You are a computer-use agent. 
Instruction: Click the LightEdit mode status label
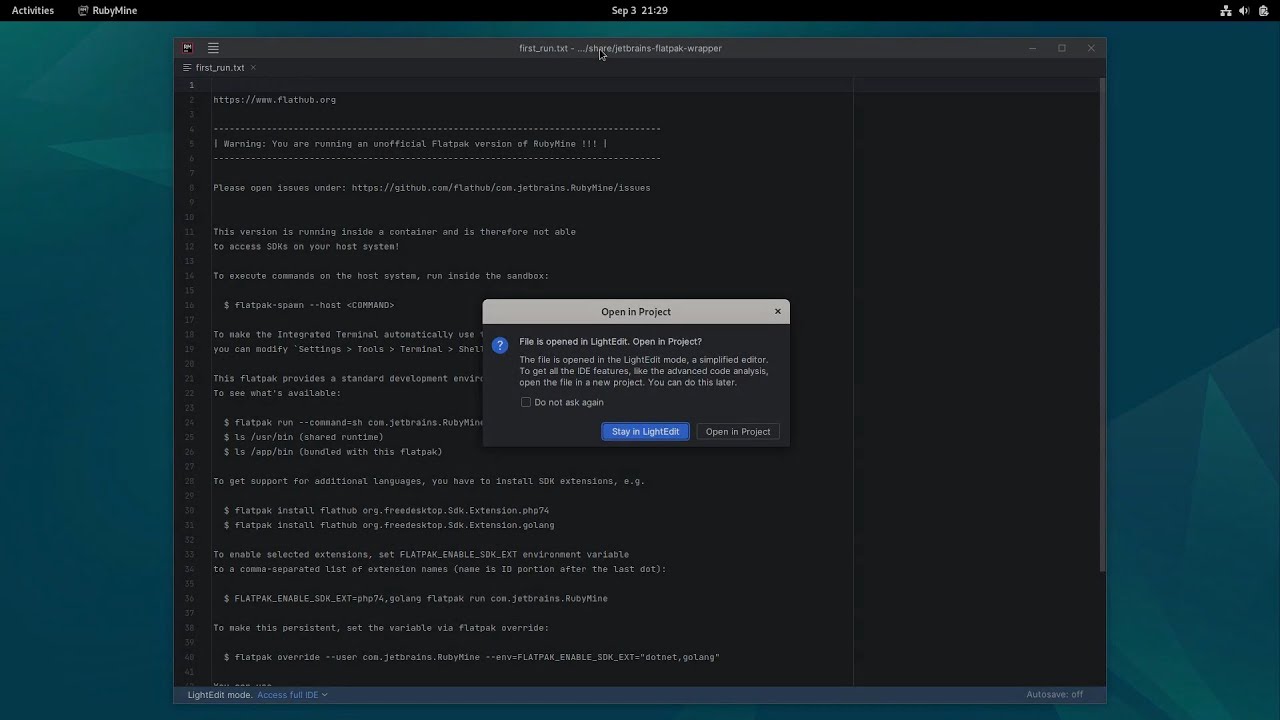[x=220, y=694]
